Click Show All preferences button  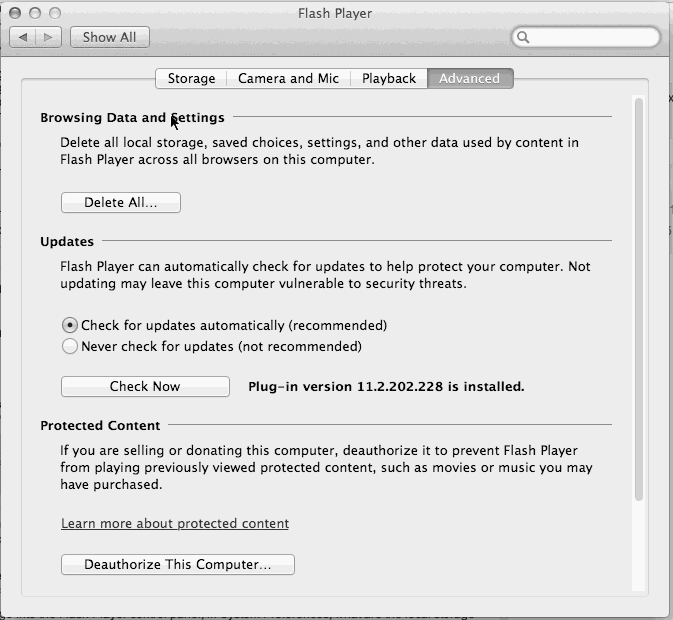(x=109, y=37)
